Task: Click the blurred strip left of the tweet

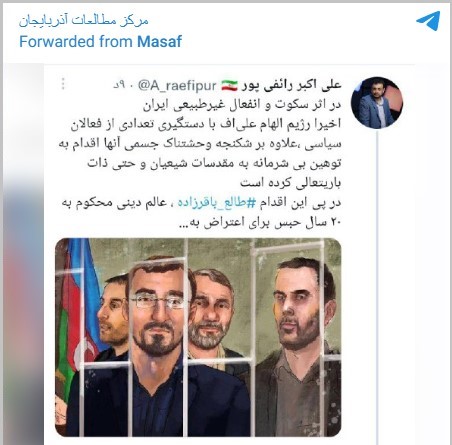Action: point(23,253)
